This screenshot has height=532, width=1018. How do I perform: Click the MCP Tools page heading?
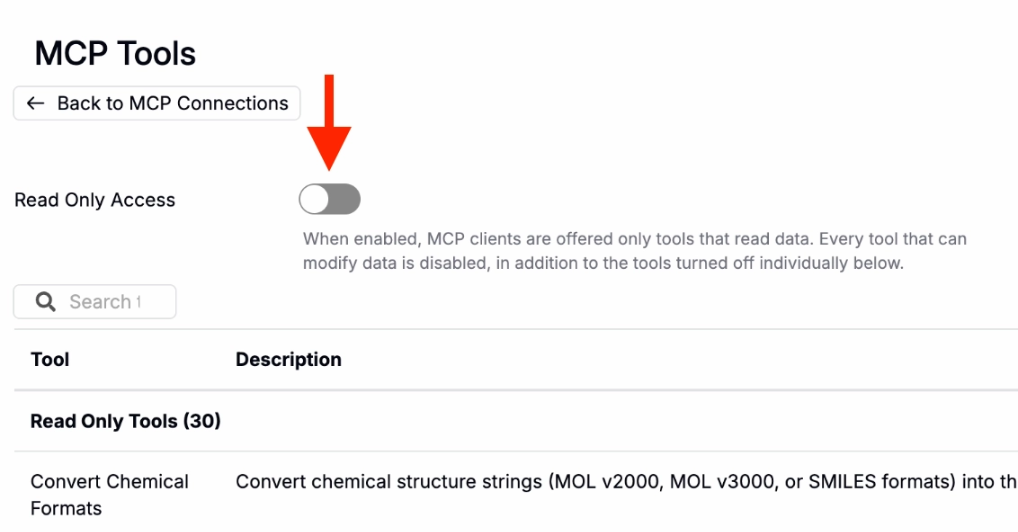click(x=115, y=53)
